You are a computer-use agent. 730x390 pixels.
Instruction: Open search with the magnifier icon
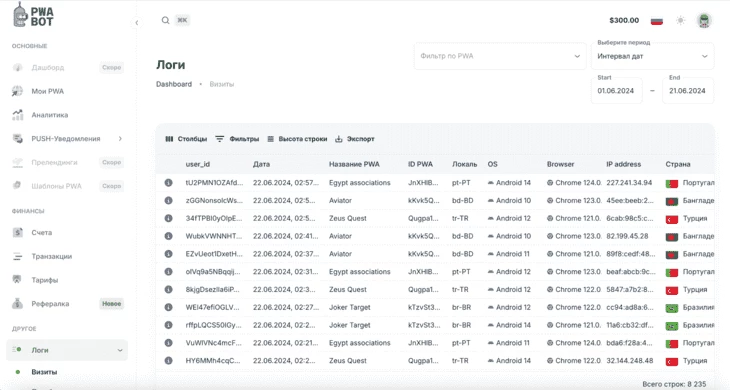coord(165,20)
